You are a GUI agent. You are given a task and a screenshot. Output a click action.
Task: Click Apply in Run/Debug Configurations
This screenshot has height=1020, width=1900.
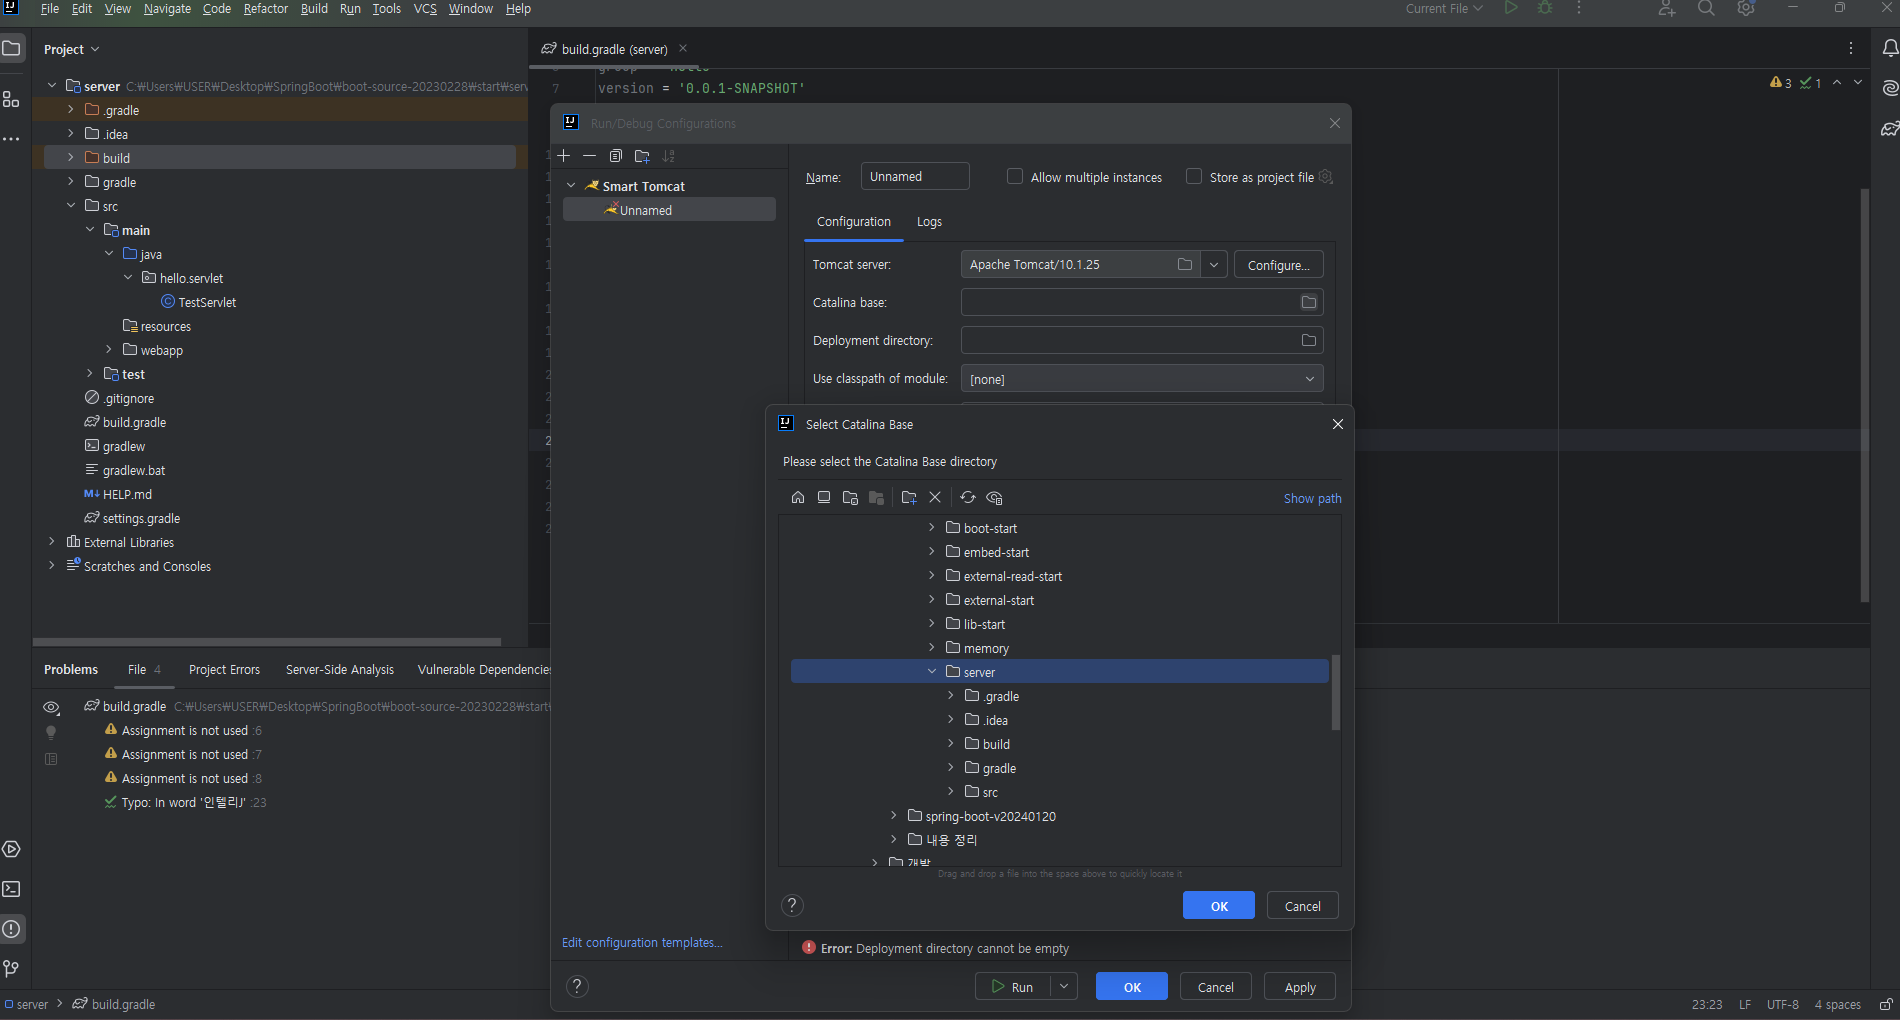[x=1300, y=987]
